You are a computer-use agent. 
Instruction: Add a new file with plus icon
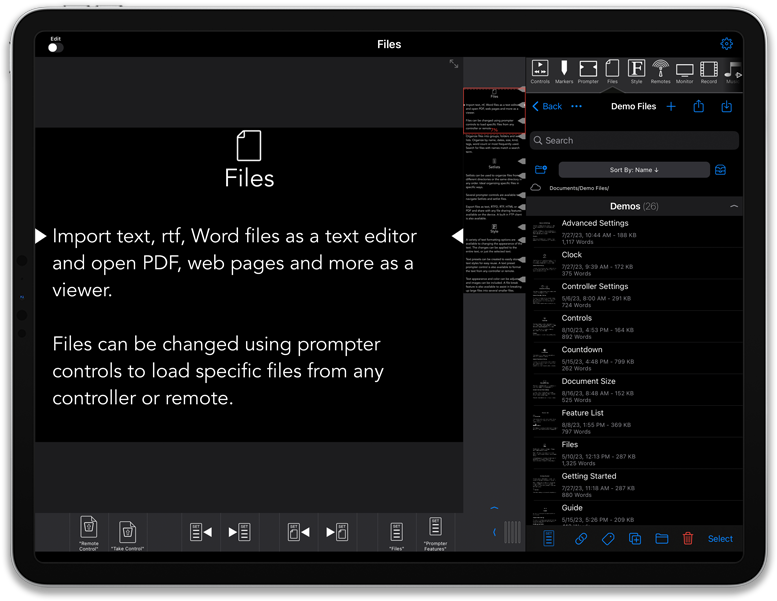(670, 106)
